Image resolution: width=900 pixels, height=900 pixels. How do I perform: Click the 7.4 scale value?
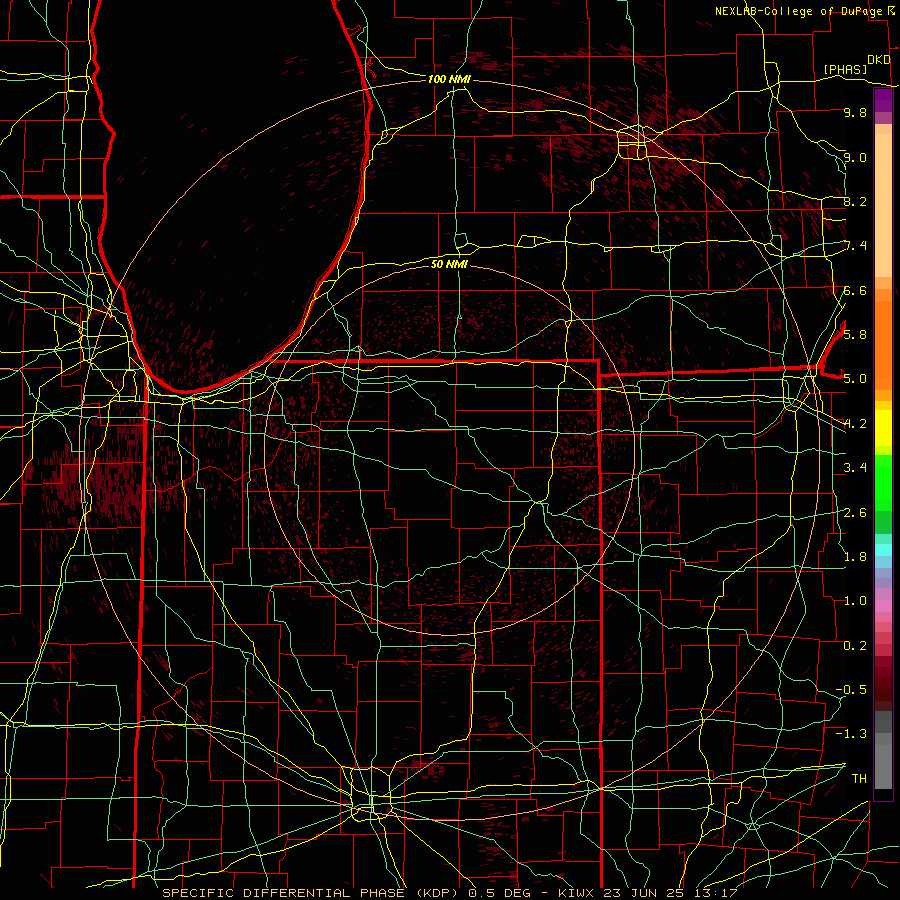(x=855, y=246)
